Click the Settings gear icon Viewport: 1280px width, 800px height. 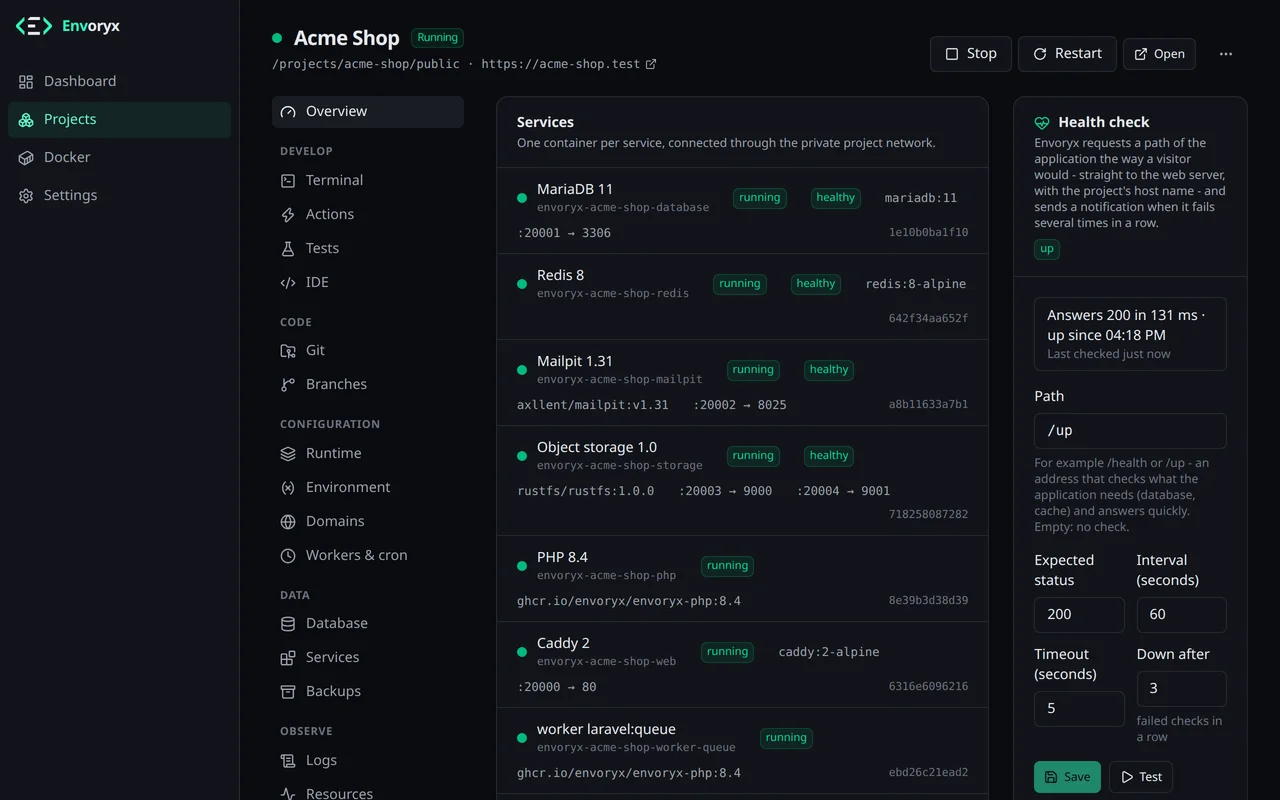pyautogui.click(x=26, y=195)
